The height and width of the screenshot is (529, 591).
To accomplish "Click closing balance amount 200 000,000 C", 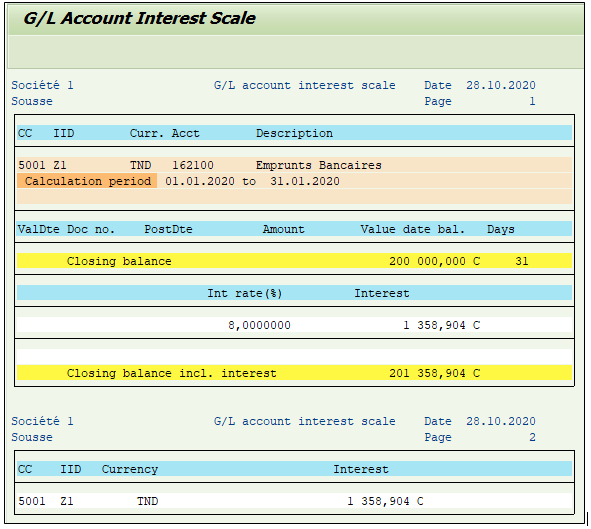I will (435, 261).
